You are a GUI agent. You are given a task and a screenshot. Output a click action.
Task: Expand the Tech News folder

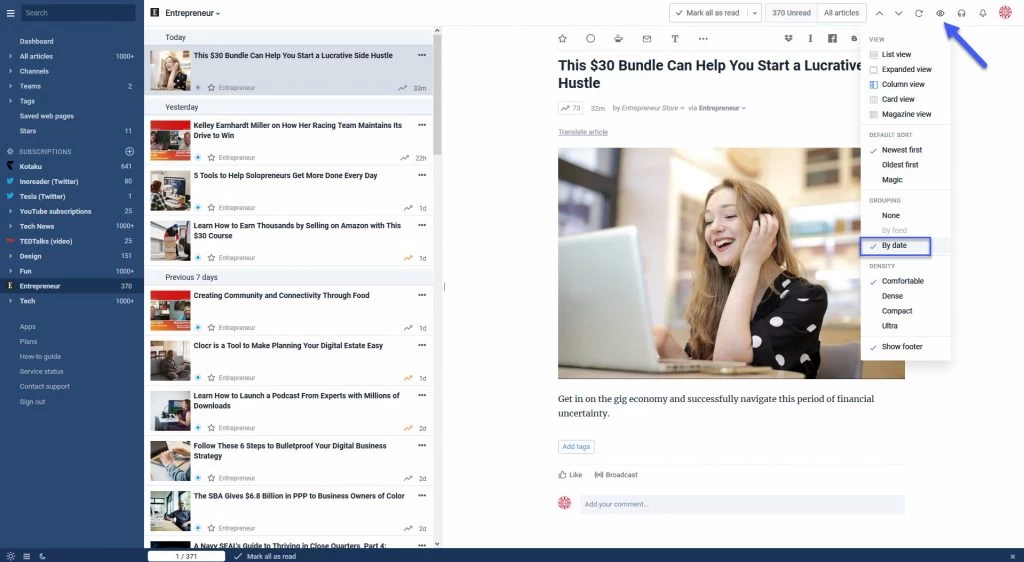pos(10,226)
